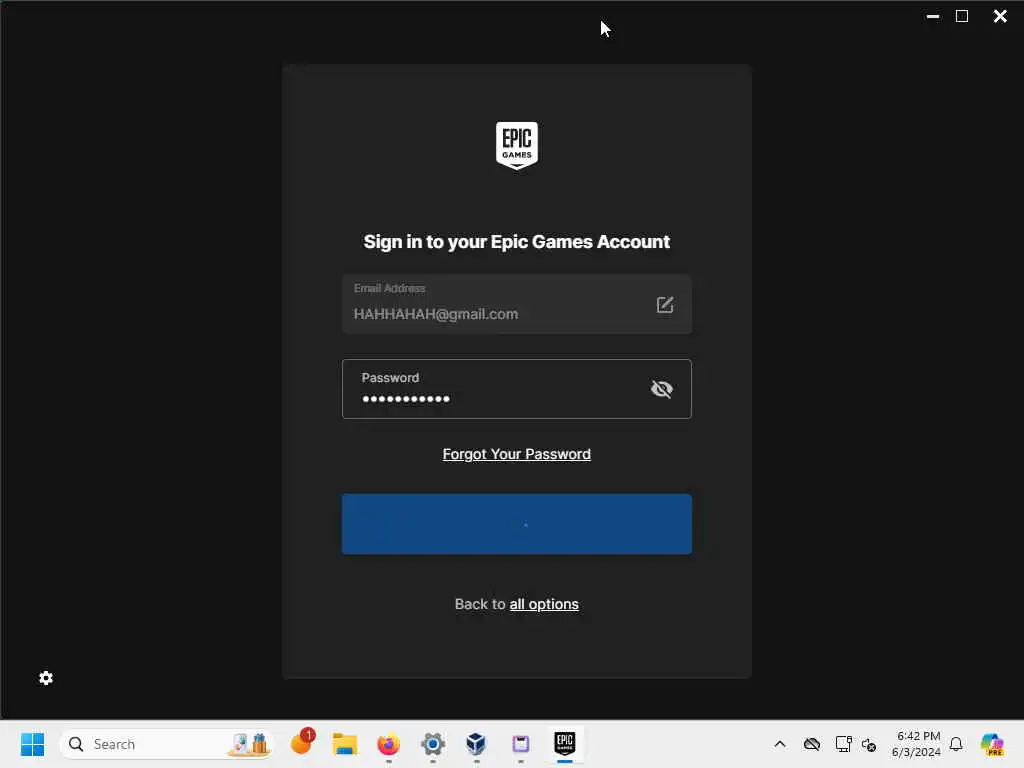Click the taskbar Search box
The image size is (1024, 768).
(167, 744)
